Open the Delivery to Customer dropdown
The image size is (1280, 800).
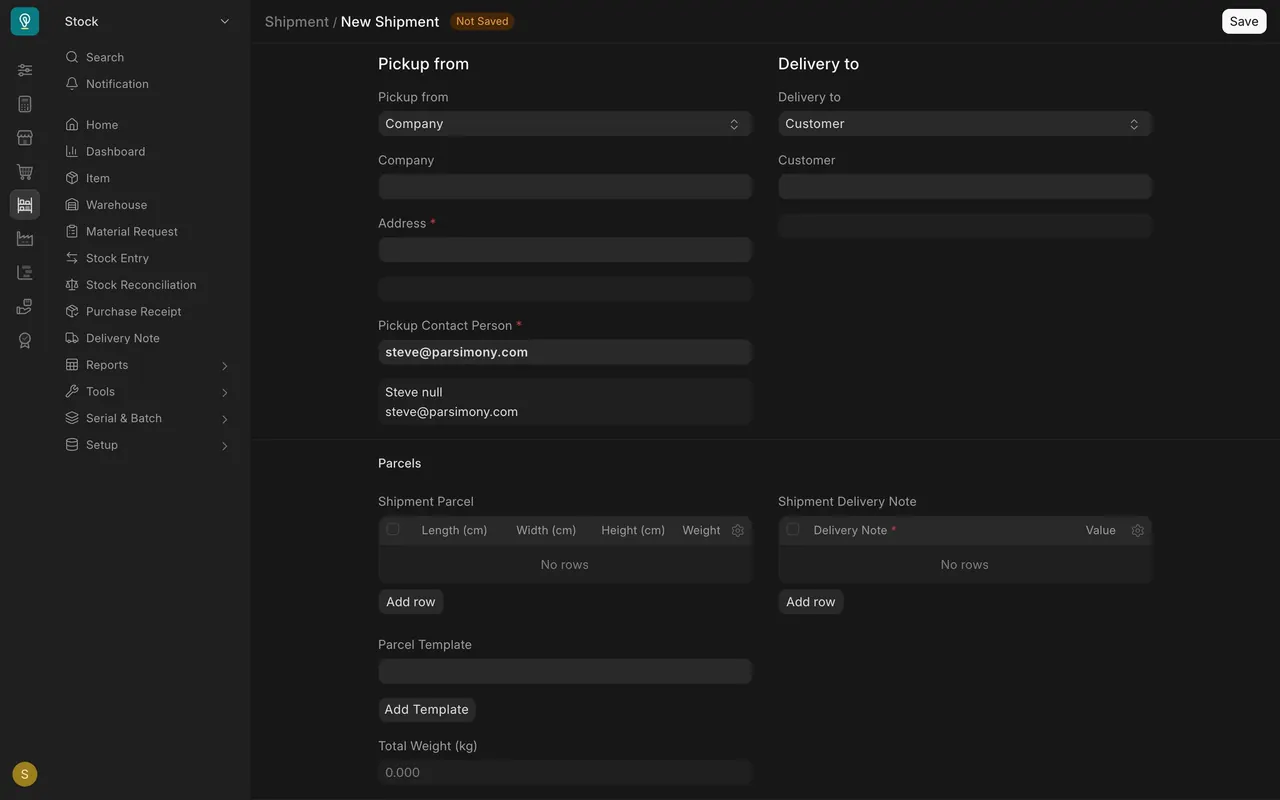tap(965, 124)
